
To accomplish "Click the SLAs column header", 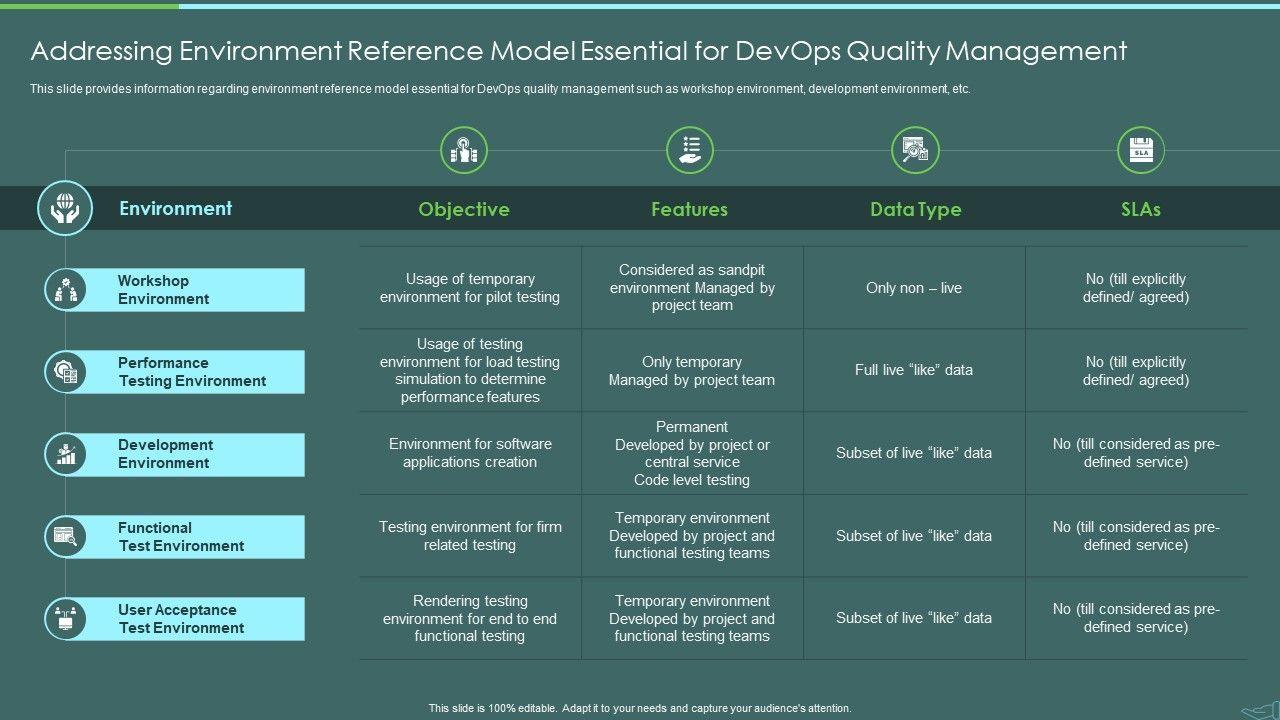I will 1141,209.
